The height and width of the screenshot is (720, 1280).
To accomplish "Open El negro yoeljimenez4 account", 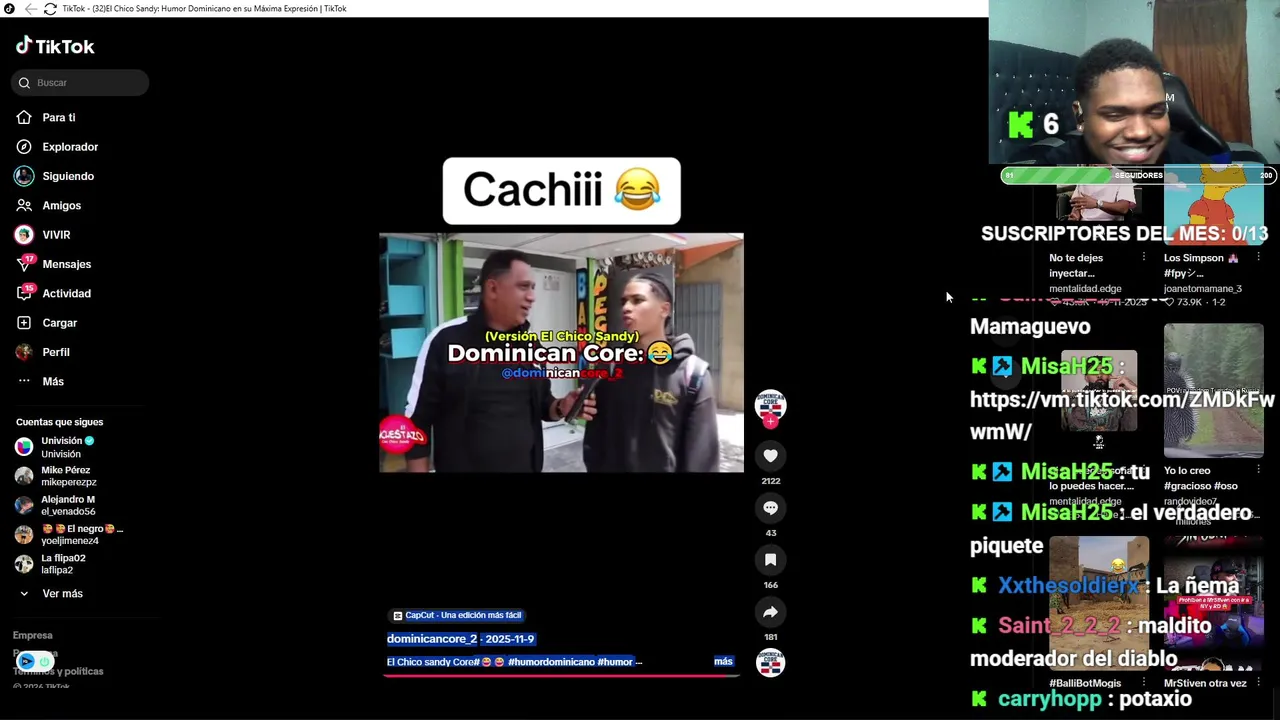I will (70, 535).
